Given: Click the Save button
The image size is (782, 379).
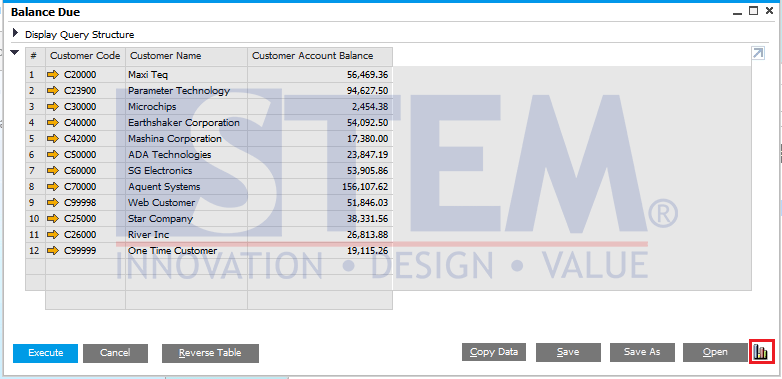Looking at the screenshot, I should [x=568, y=352].
